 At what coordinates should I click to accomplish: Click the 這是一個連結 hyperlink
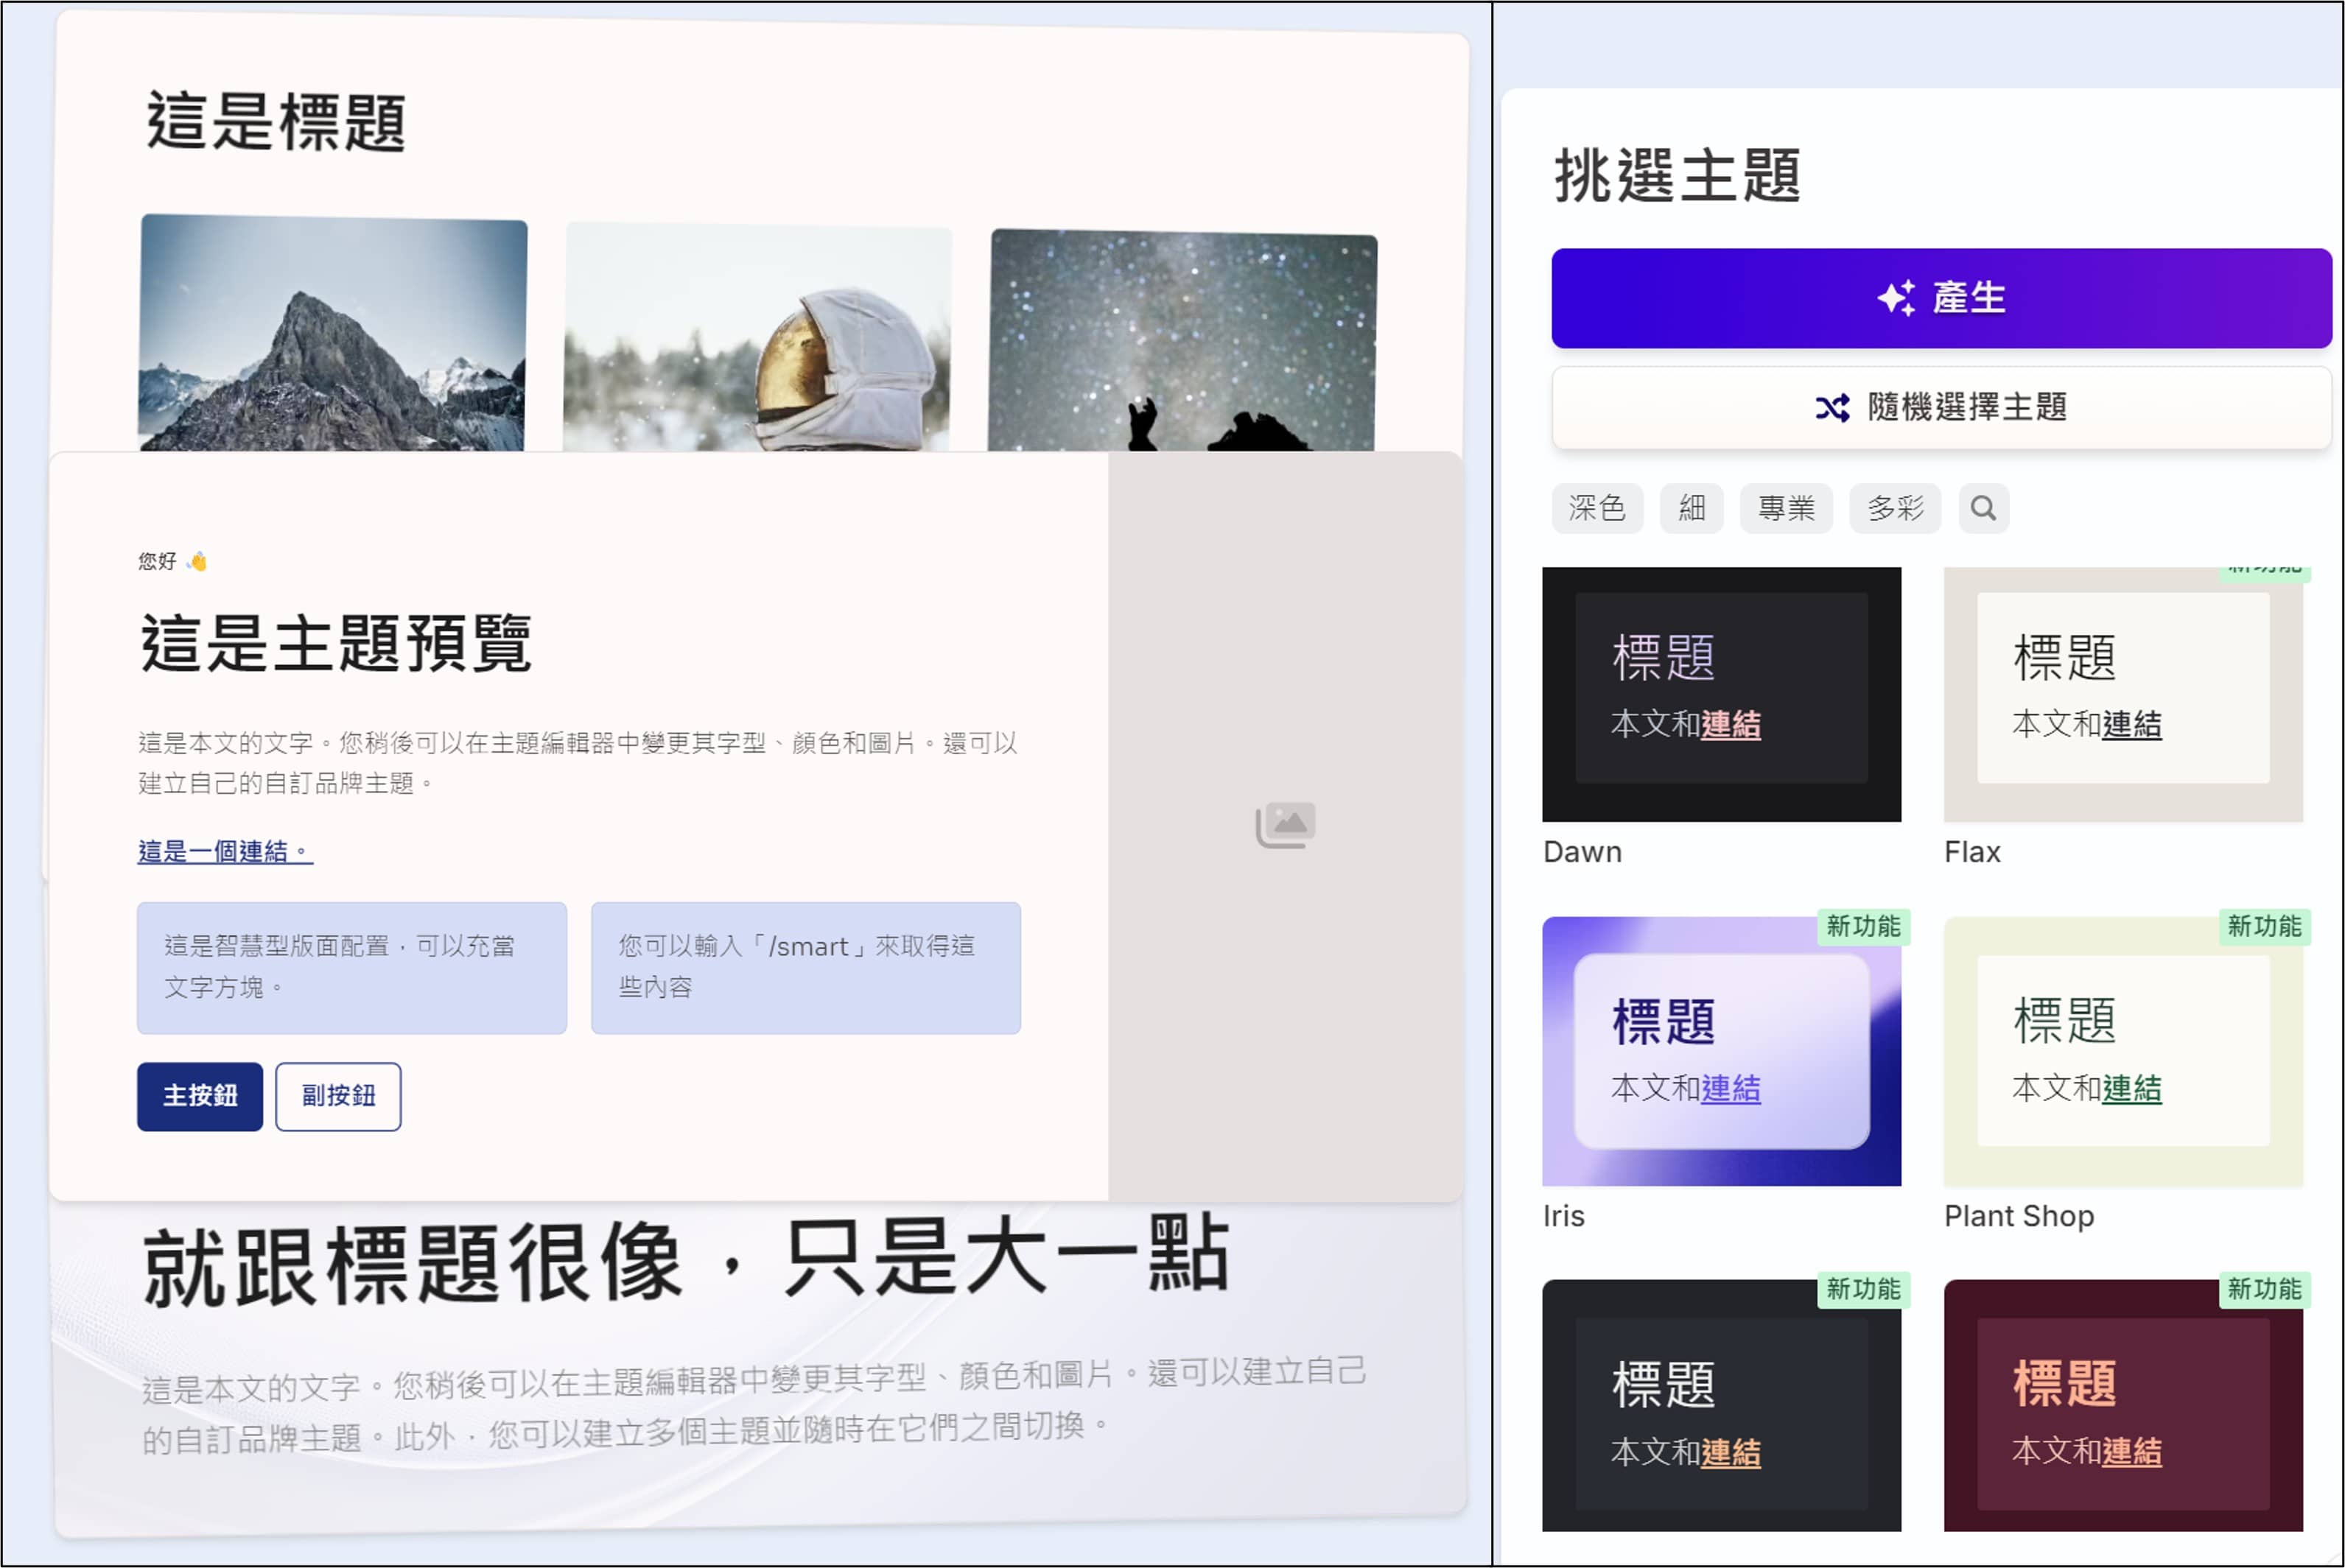pyautogui.click(x=225, y=851)
